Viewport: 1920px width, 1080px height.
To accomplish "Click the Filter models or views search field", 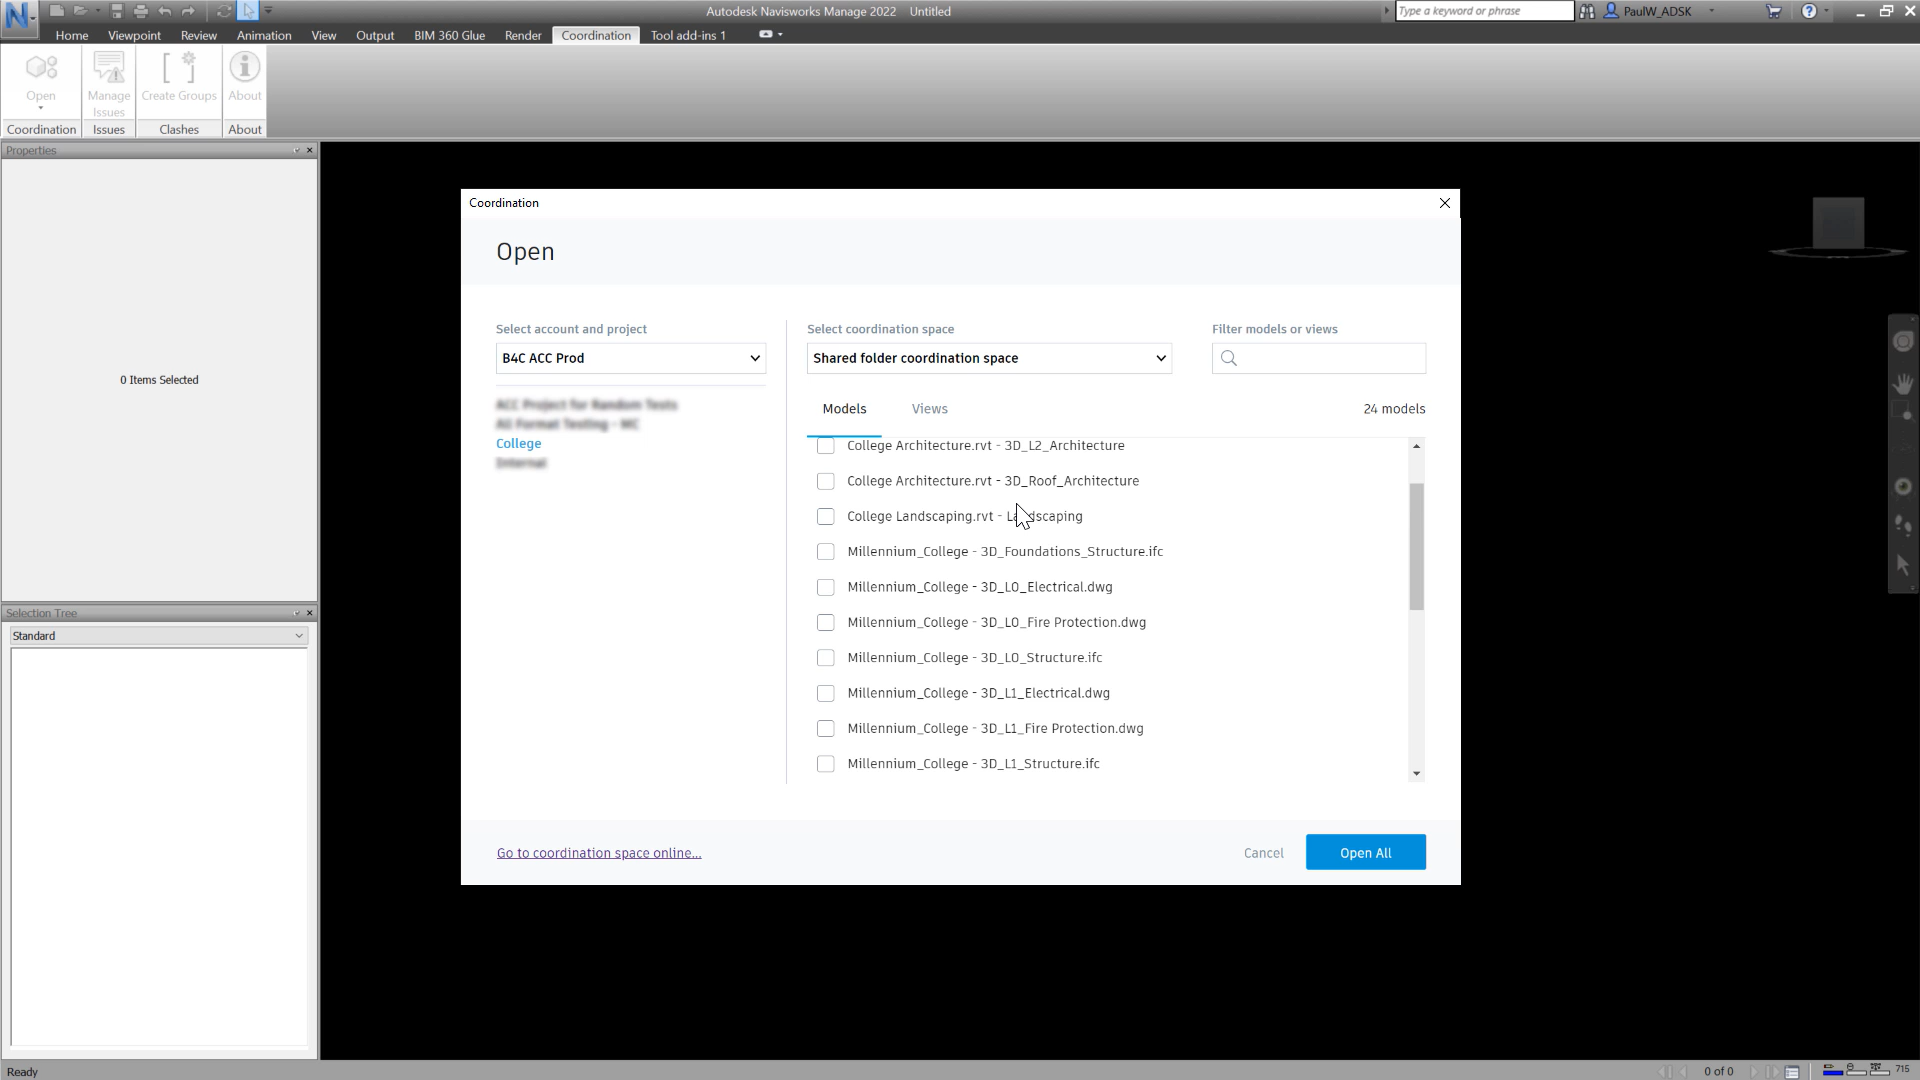I will click(1330, 358).
